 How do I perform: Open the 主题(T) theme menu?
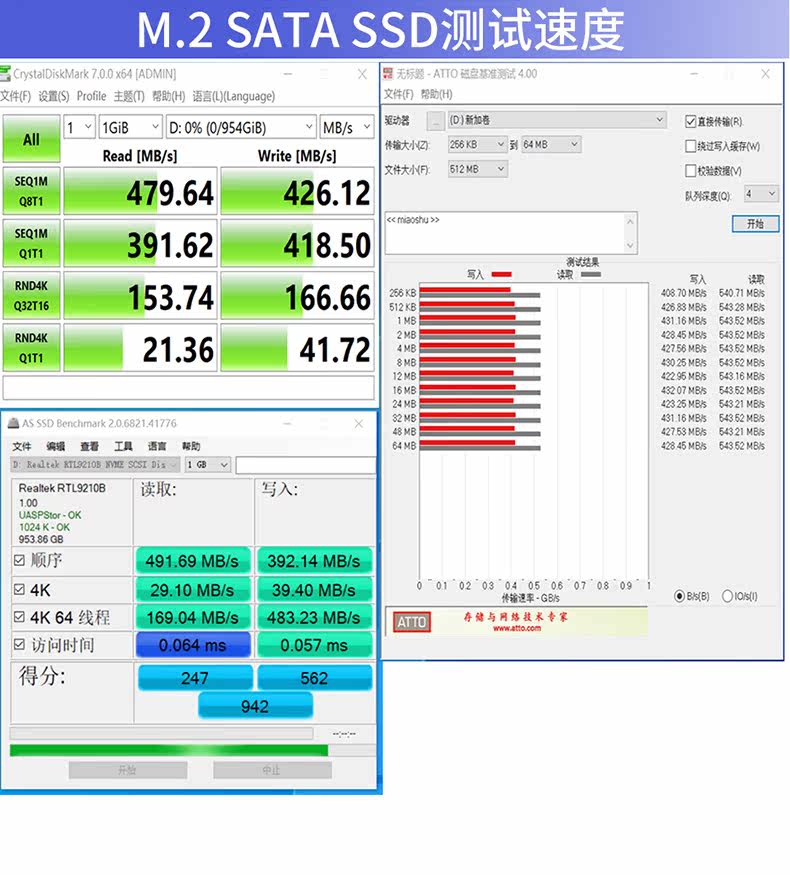click(129, 96)
